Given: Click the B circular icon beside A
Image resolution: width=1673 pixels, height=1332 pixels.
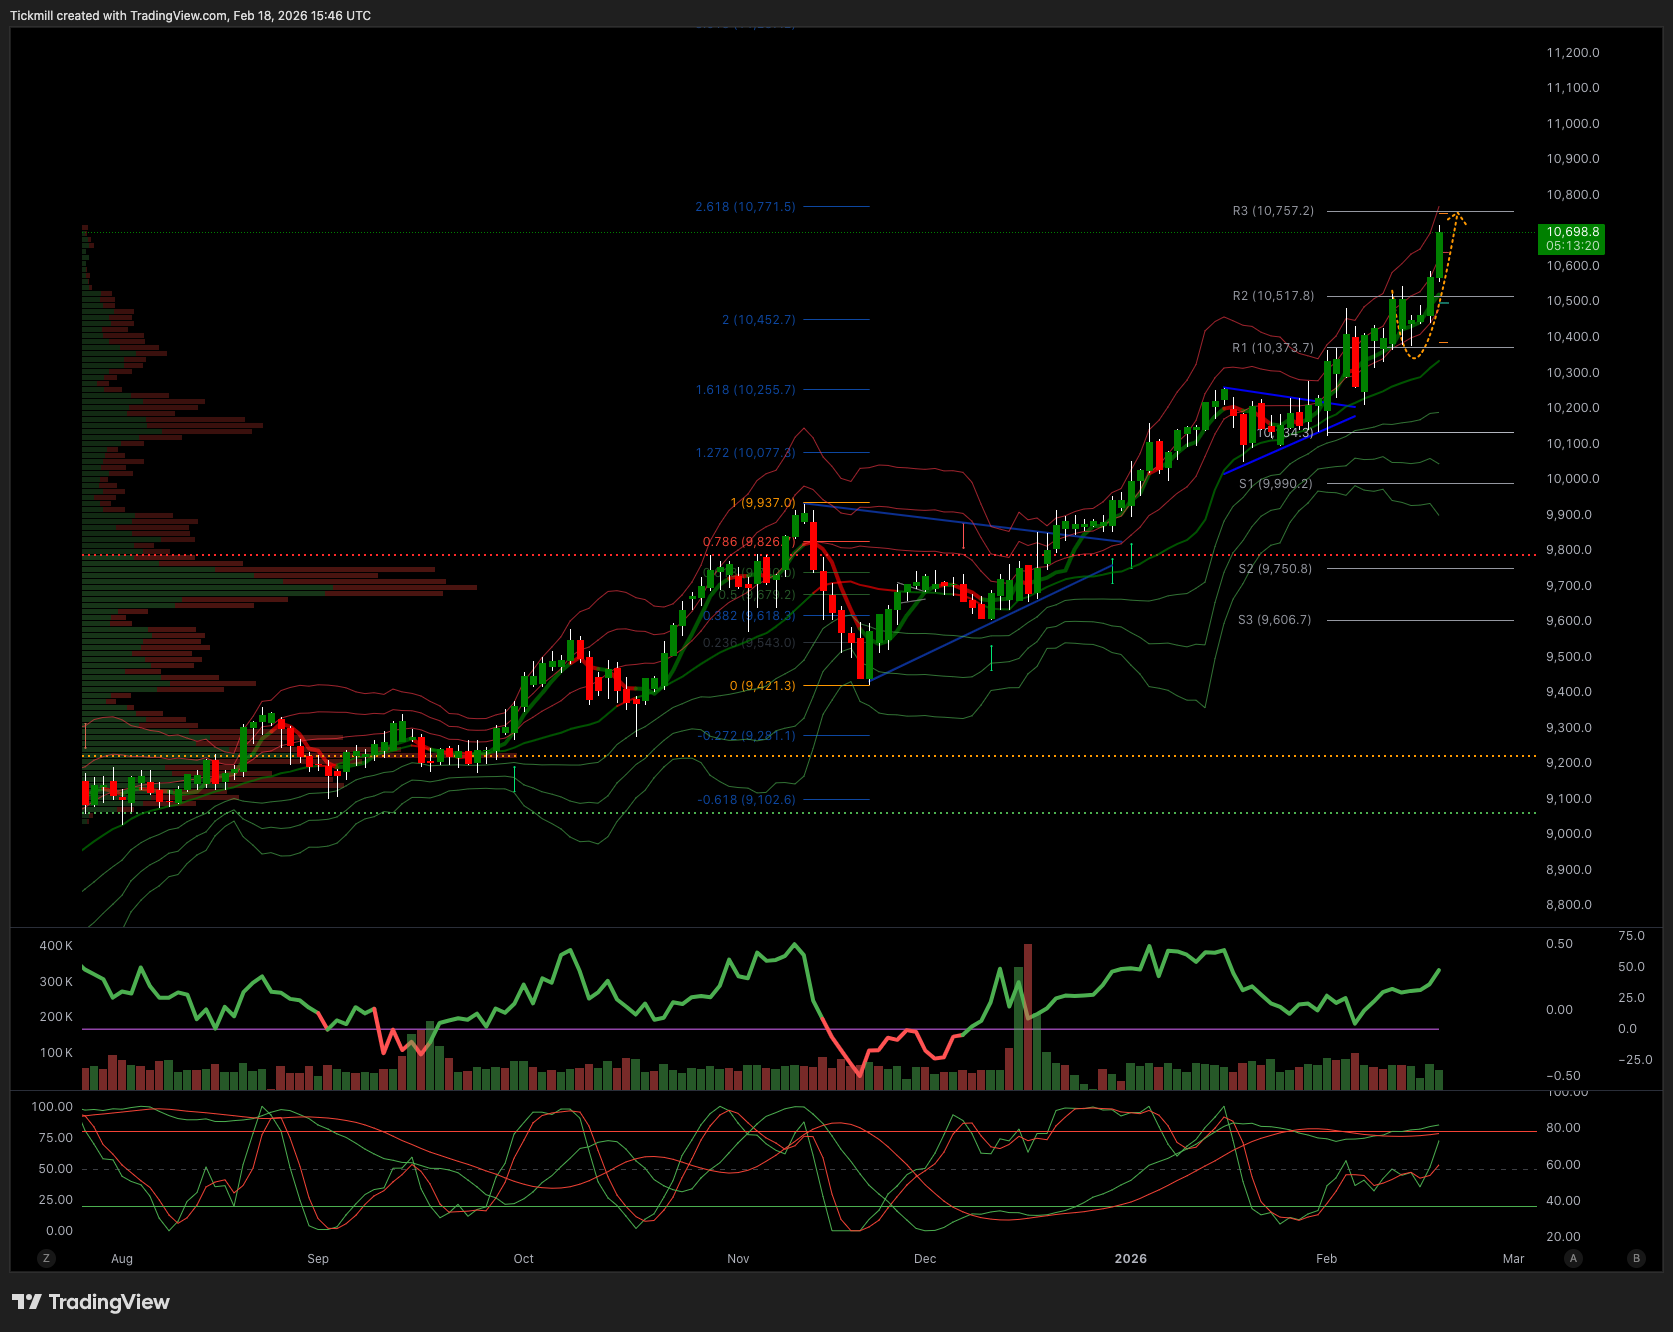Looking at the screenshot, I should point(1636,1258).
